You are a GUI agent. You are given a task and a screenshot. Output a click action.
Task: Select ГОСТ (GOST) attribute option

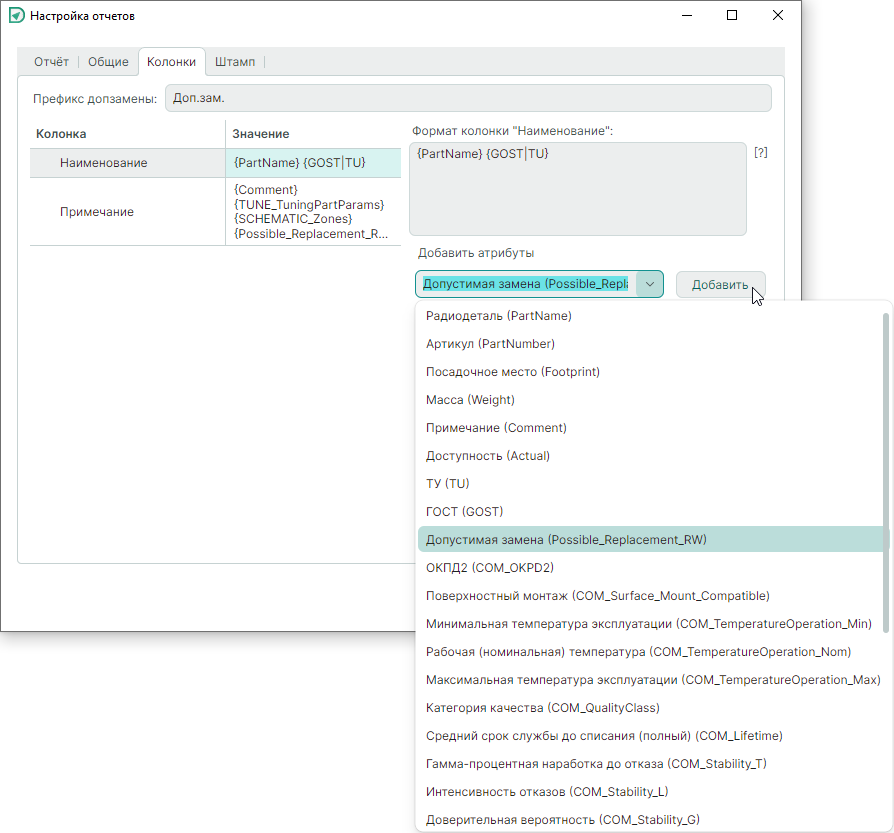[x=464, y=512]
